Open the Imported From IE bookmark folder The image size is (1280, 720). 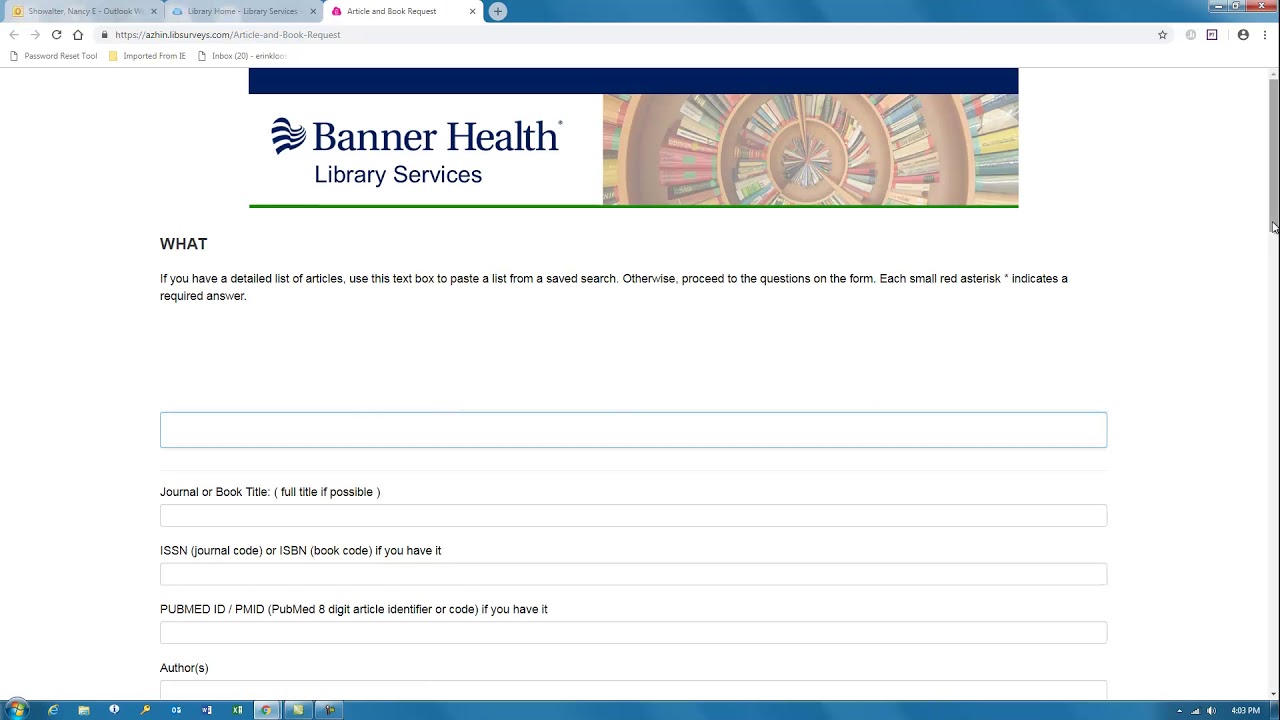147,56
